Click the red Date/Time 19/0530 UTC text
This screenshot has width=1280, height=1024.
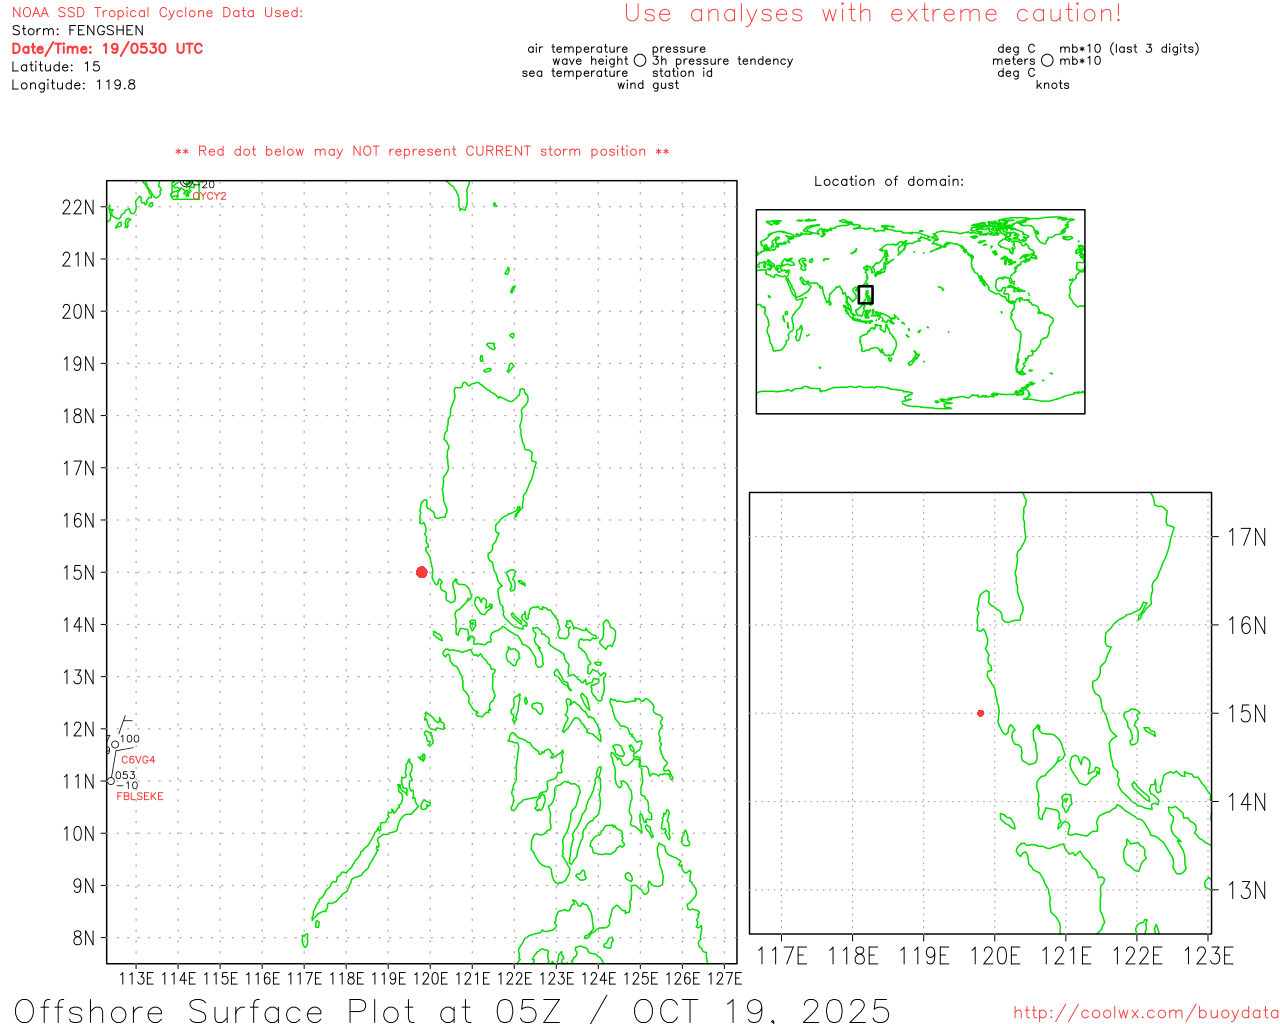pos(107,49)
